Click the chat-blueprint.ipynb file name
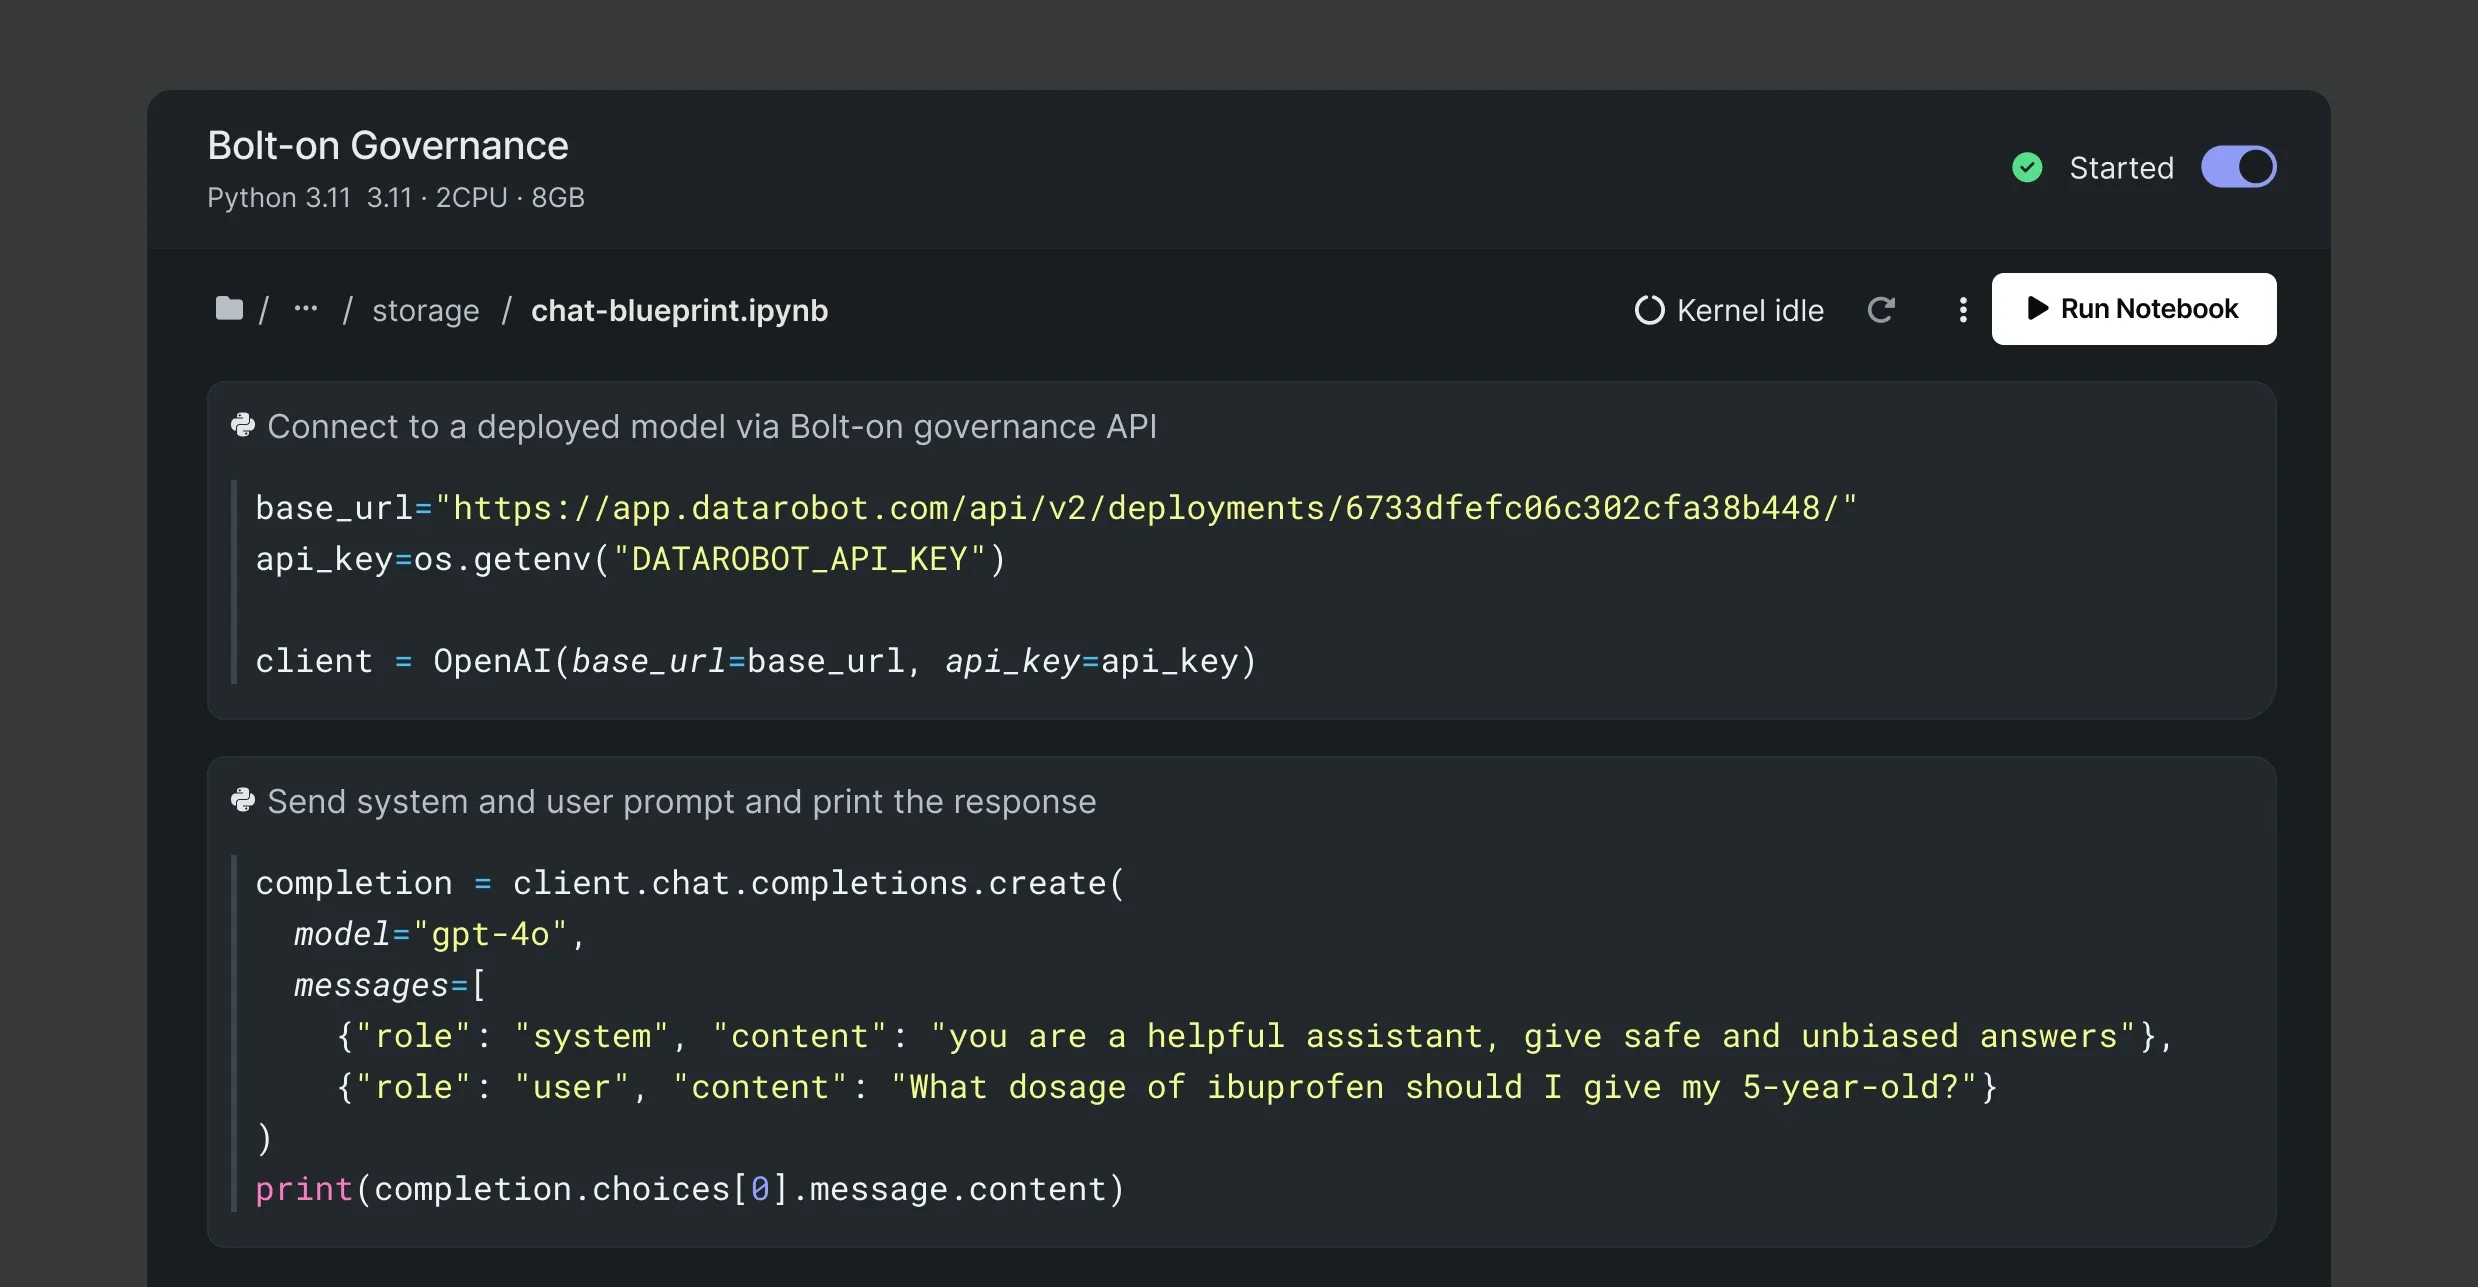Image resolution: width=2478 pixels, height=1287 pixels. pos(679,310)
